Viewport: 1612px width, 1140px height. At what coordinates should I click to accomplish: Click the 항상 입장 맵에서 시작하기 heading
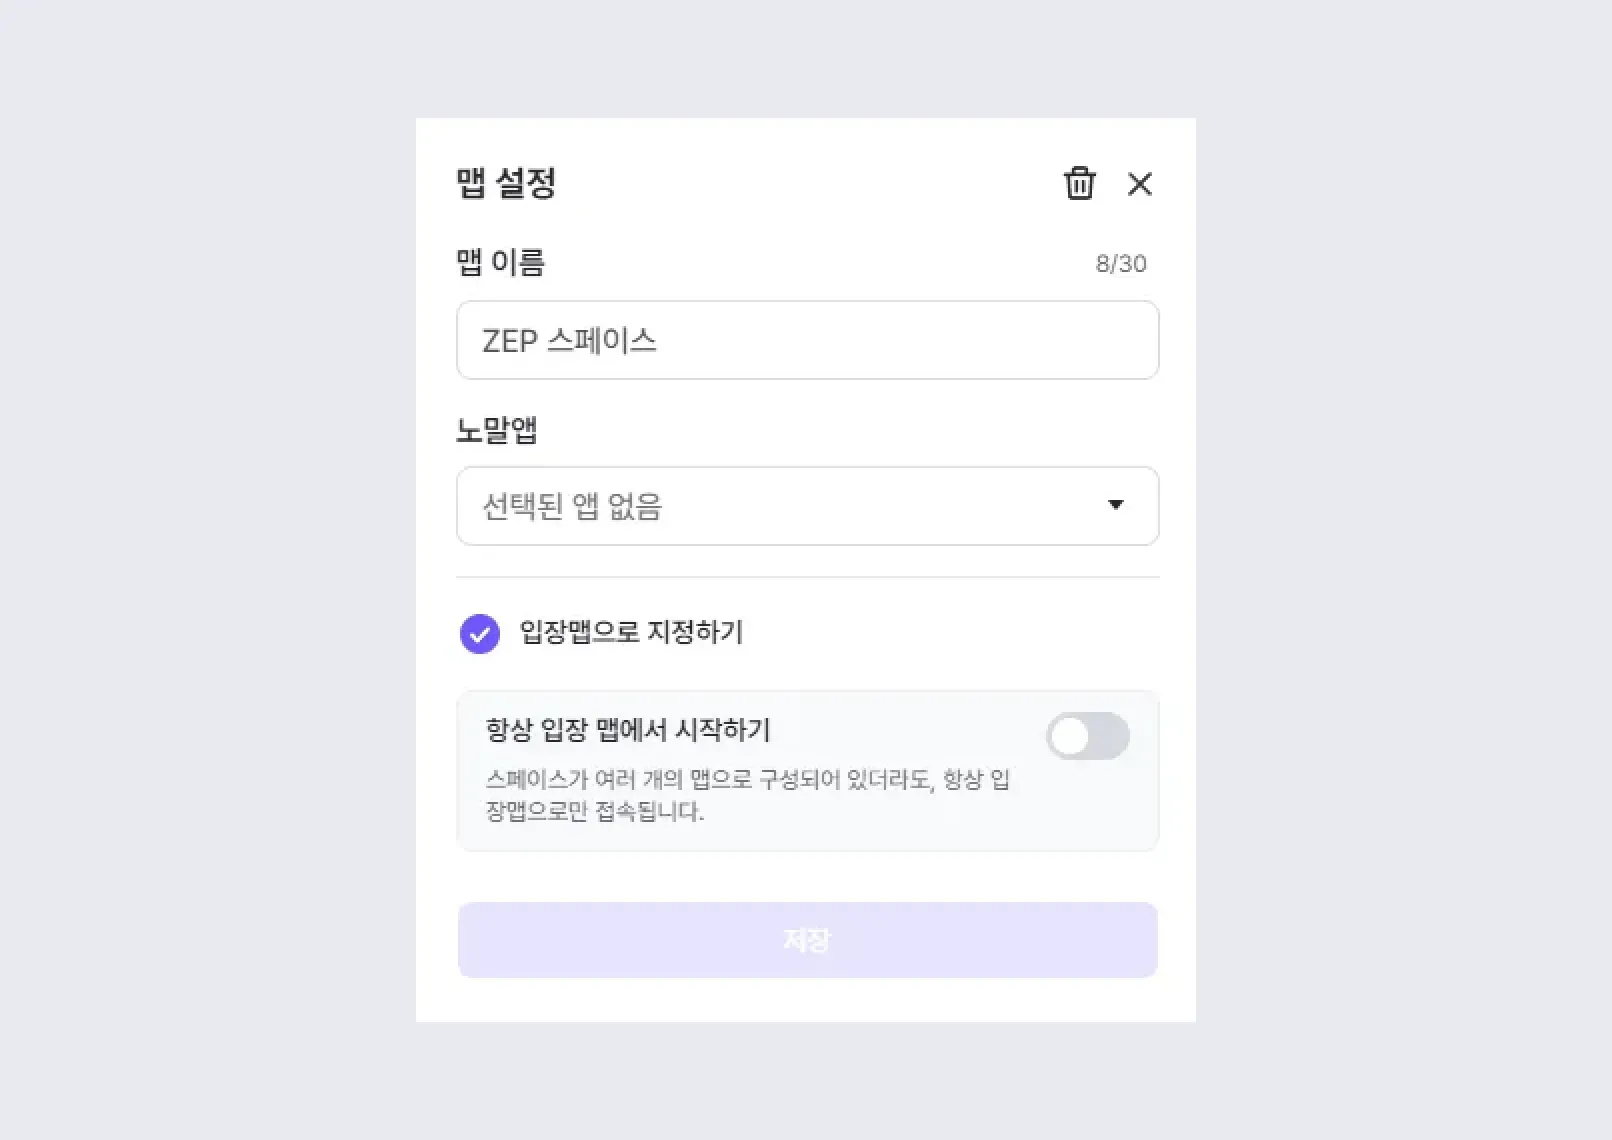tap(628, 730)
